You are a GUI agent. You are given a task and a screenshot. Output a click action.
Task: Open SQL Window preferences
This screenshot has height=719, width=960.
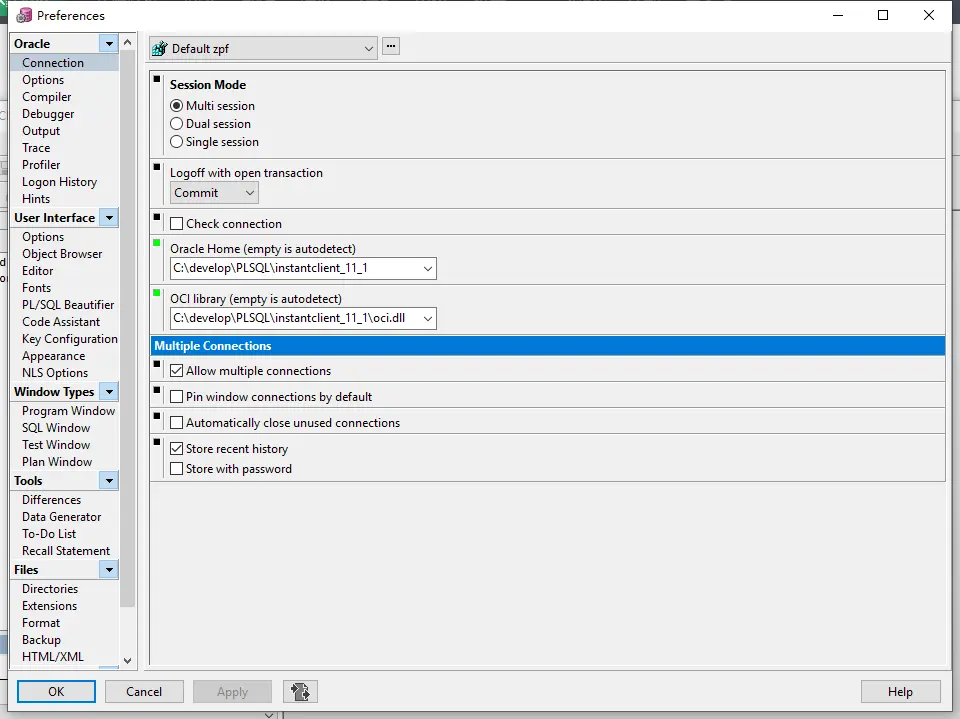(56, 427)
